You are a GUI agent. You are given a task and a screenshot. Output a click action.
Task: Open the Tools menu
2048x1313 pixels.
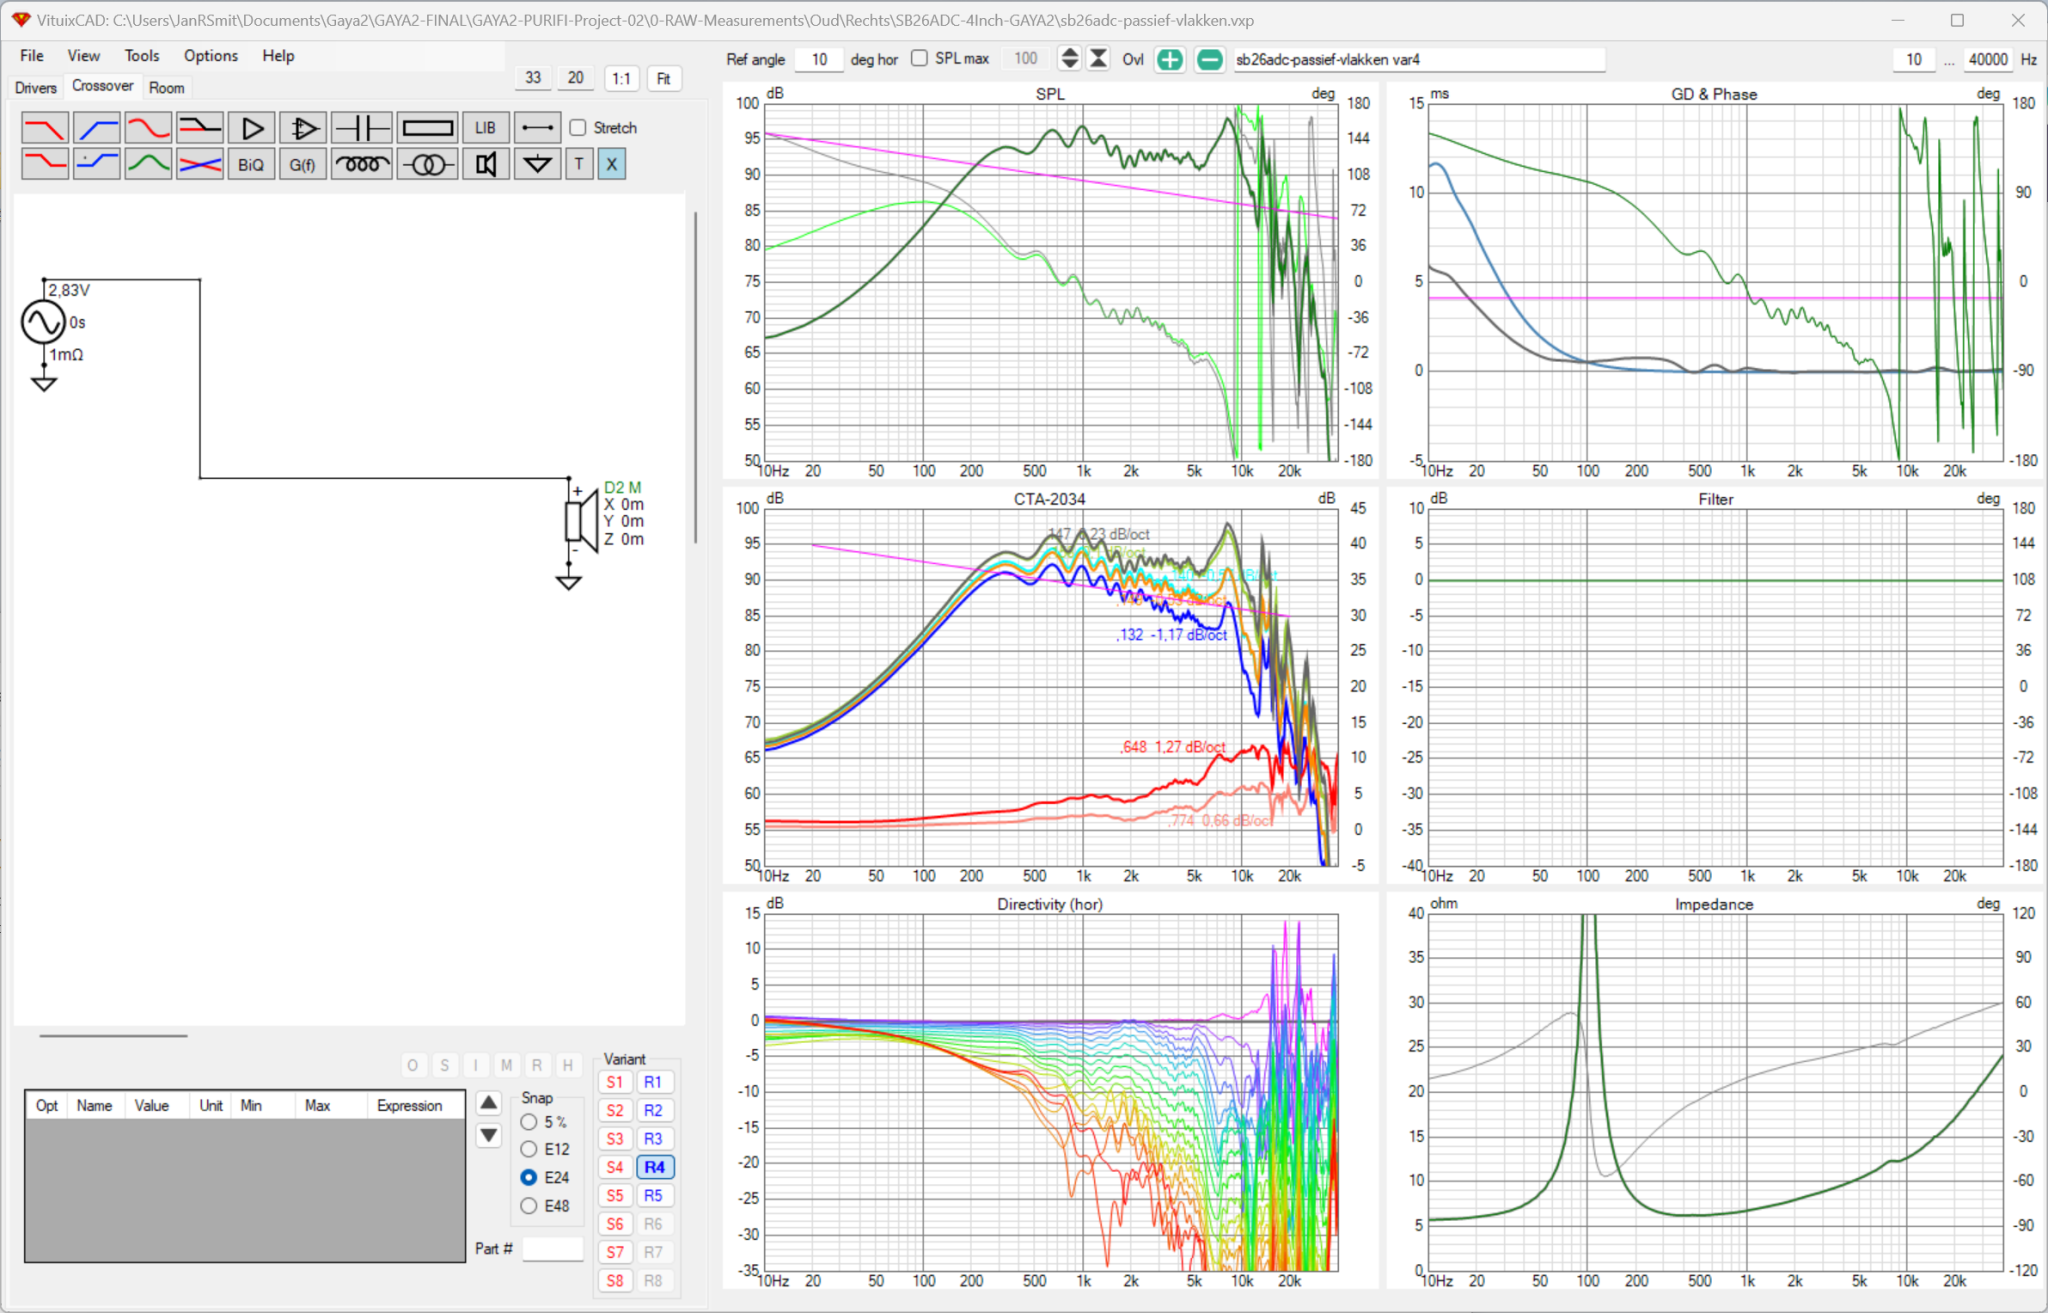coord(142,56)
